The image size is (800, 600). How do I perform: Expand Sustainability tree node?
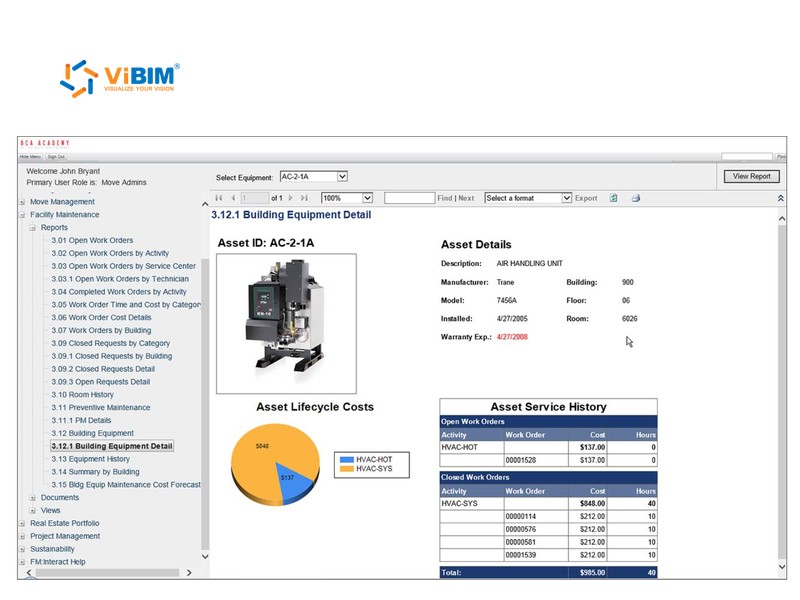22,549
